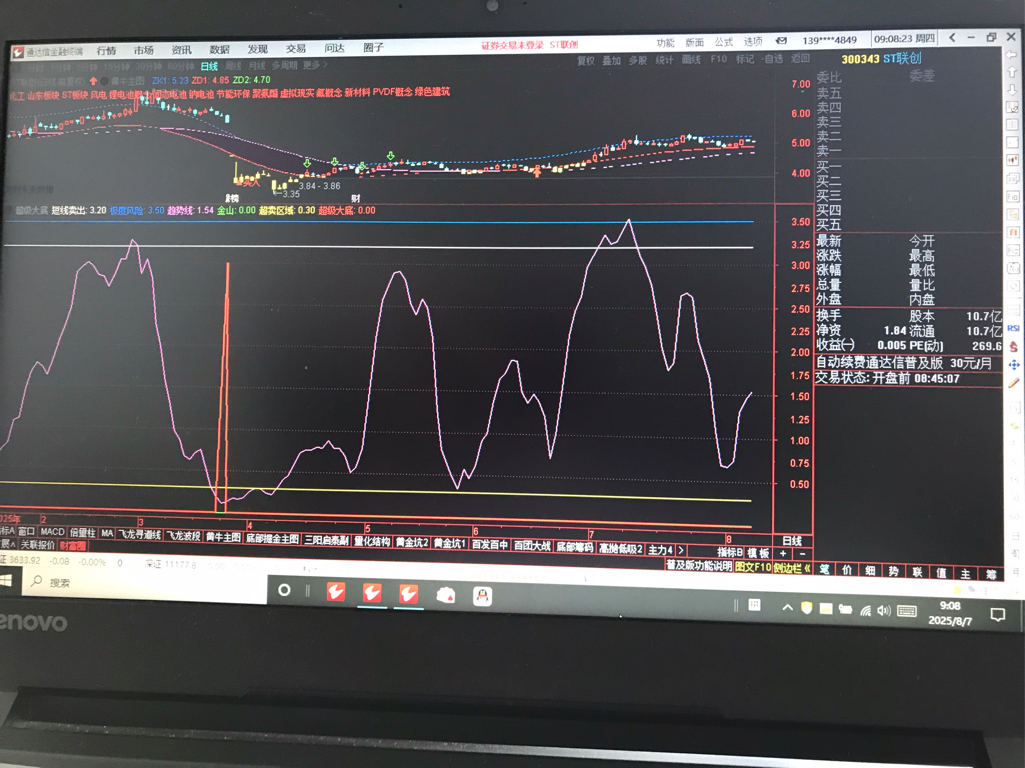Open the 选项 settings option
Screen dimensions: 1025x768
coord(753,41)
